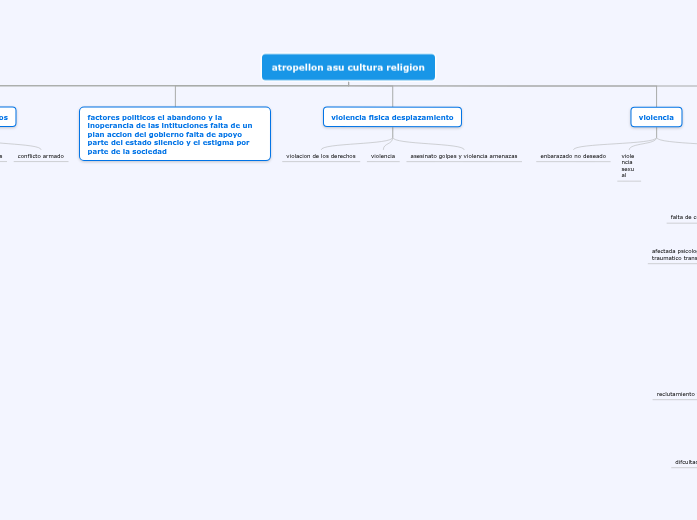This screenshot has width=697, height=520.
Task: Select the 'embarazado no deseado' subtopic
Action: 572,156
